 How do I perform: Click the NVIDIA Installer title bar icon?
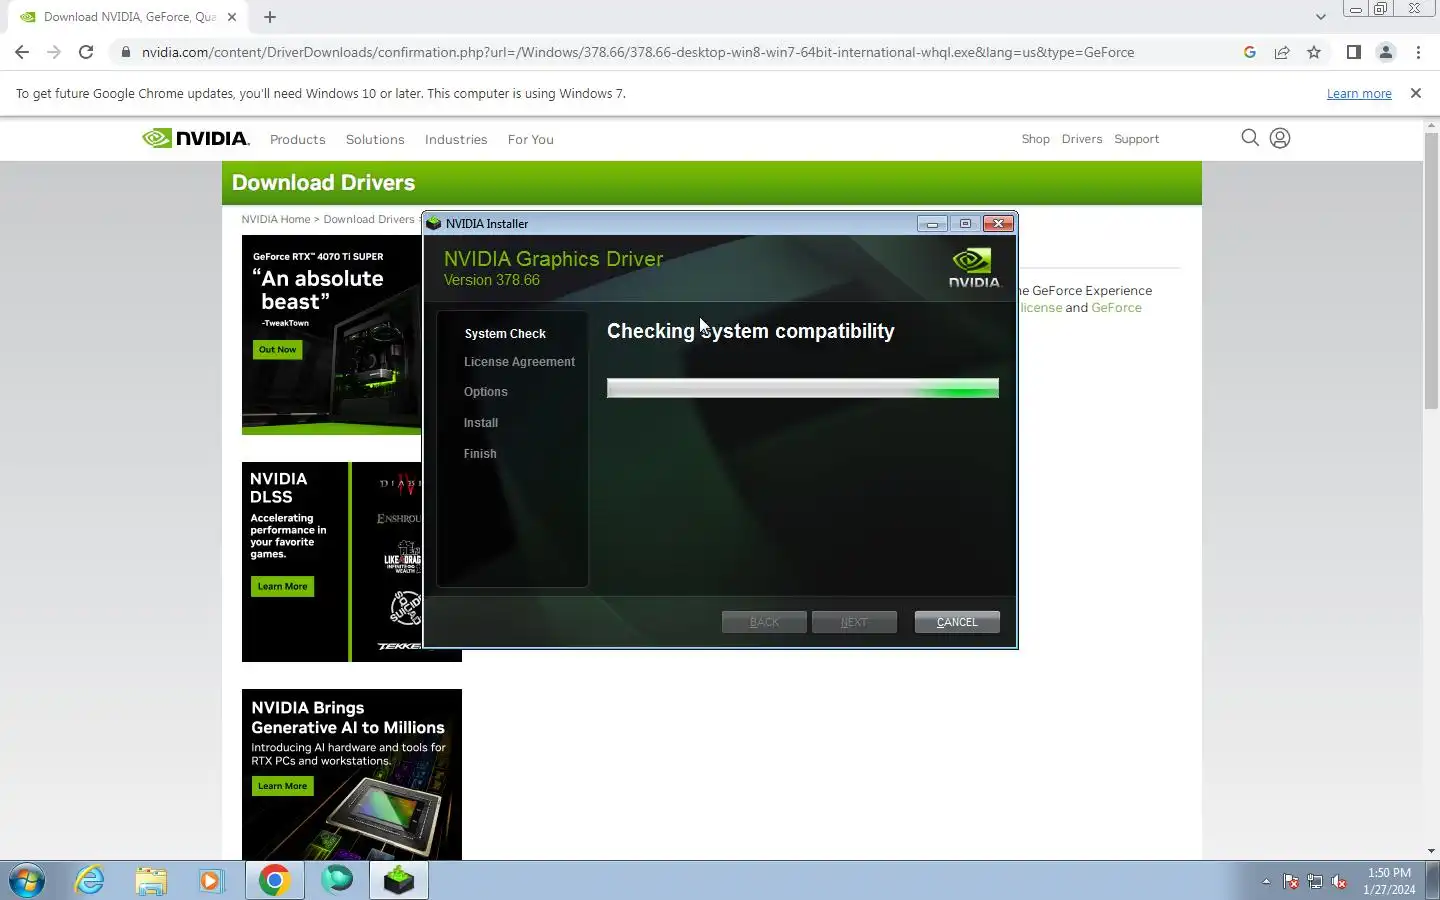[x=434, y=223]
